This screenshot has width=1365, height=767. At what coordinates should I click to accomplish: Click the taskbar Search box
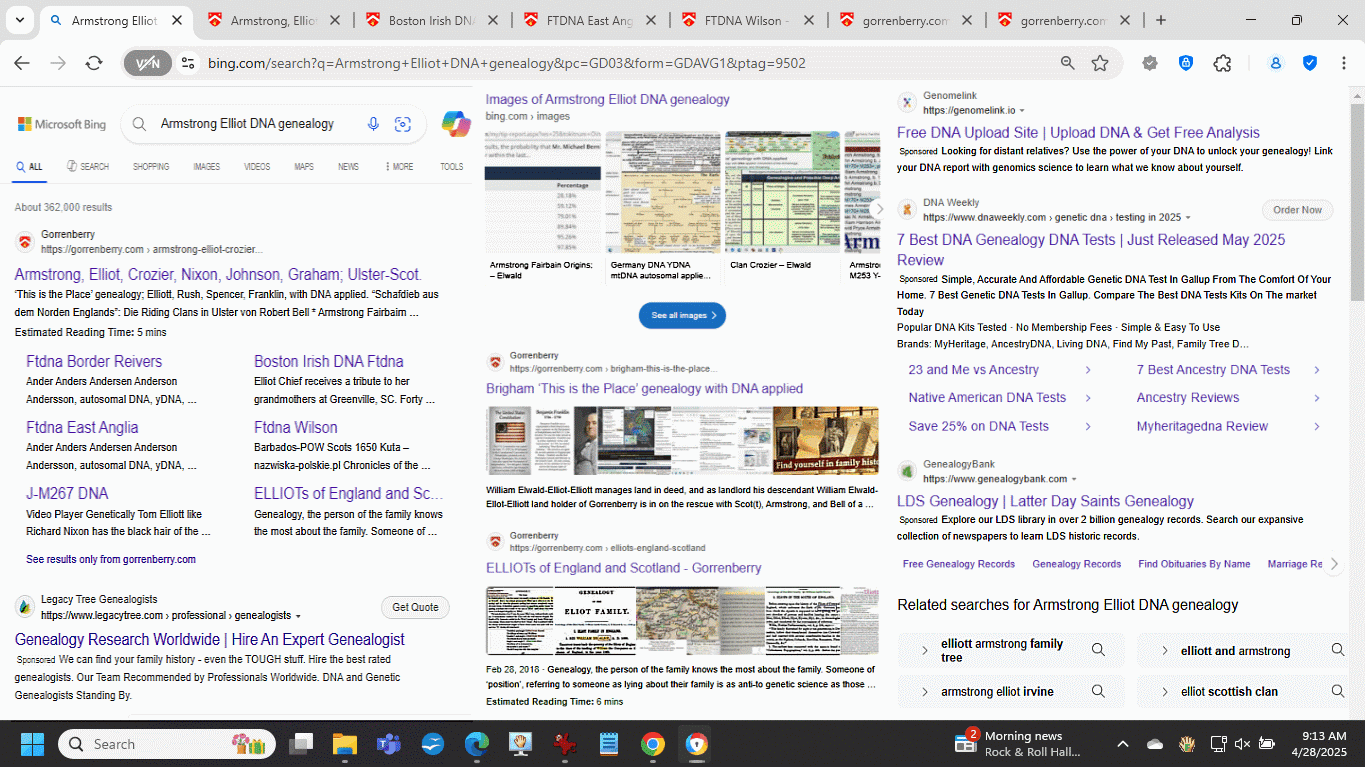(166, 744)
